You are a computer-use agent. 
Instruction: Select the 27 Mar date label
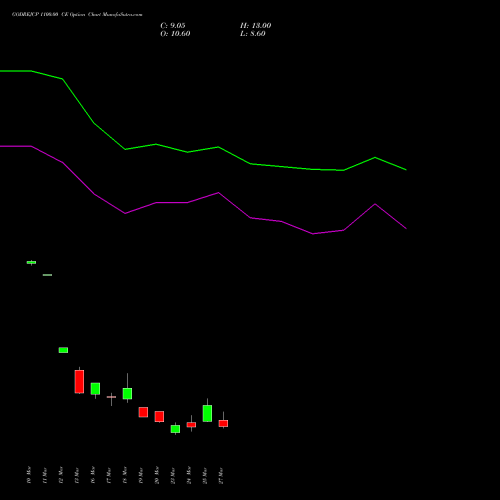tap(221, 475)
